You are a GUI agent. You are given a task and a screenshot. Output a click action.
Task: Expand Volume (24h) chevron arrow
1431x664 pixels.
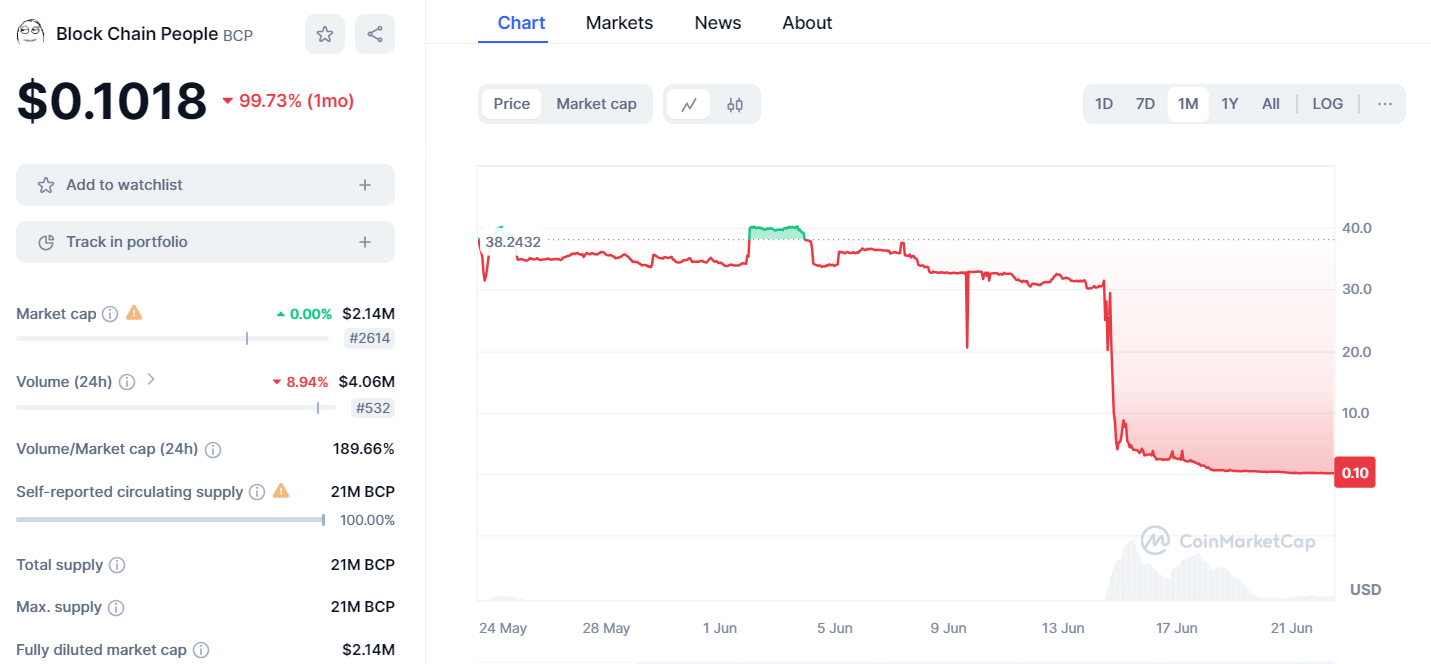point(151,380)
